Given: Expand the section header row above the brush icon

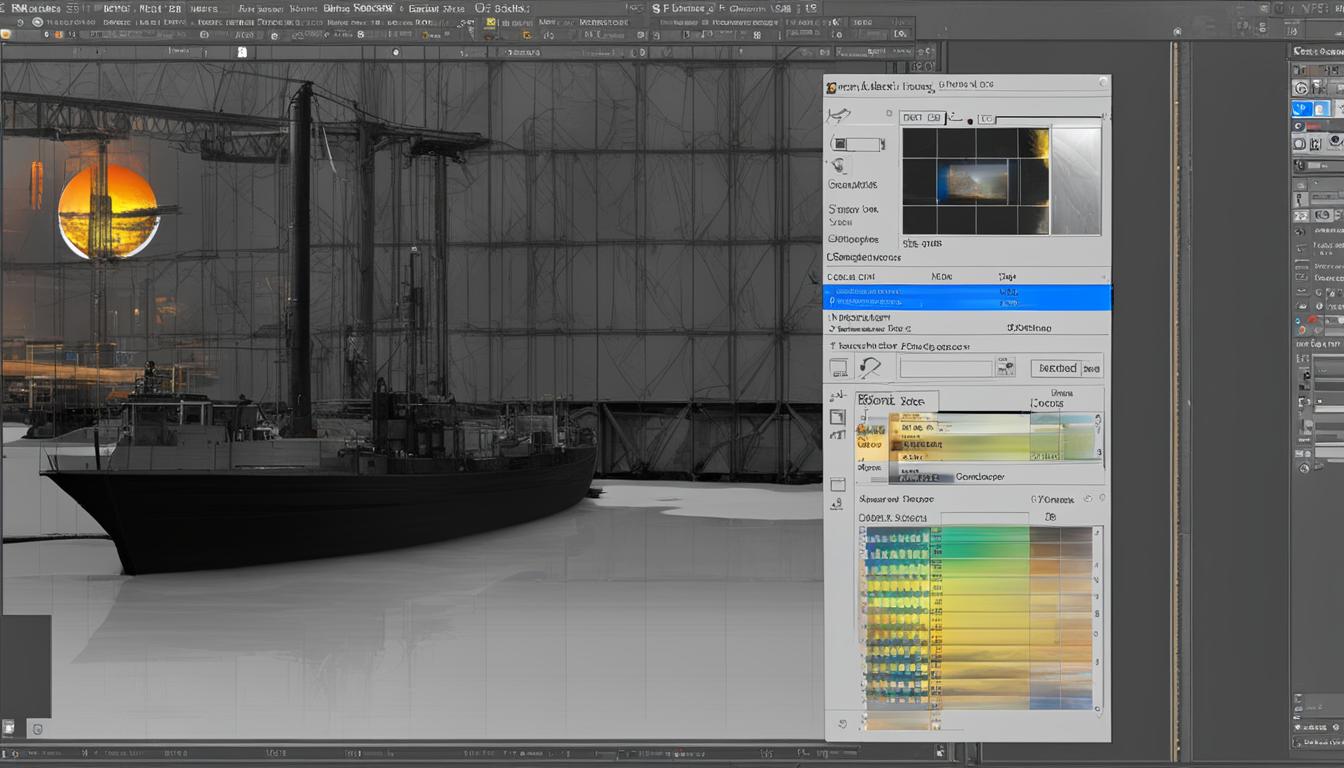Looking at the screenshot, I should (x=967, y=346).
